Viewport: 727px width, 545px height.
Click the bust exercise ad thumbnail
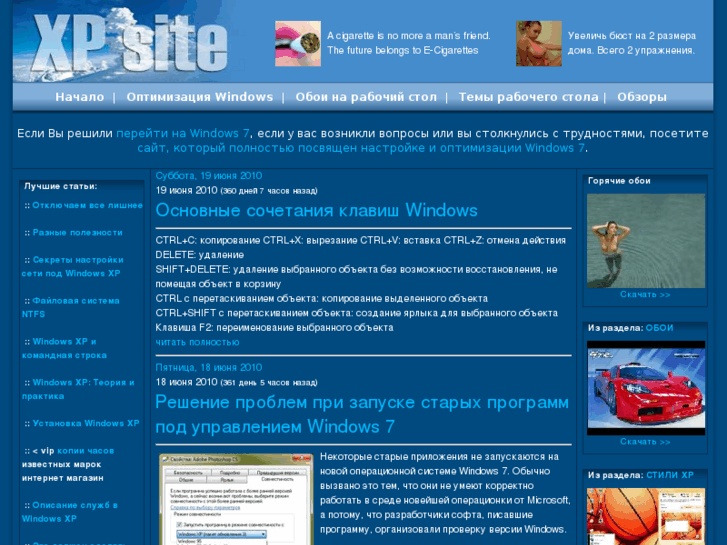(x=539, y=44)
